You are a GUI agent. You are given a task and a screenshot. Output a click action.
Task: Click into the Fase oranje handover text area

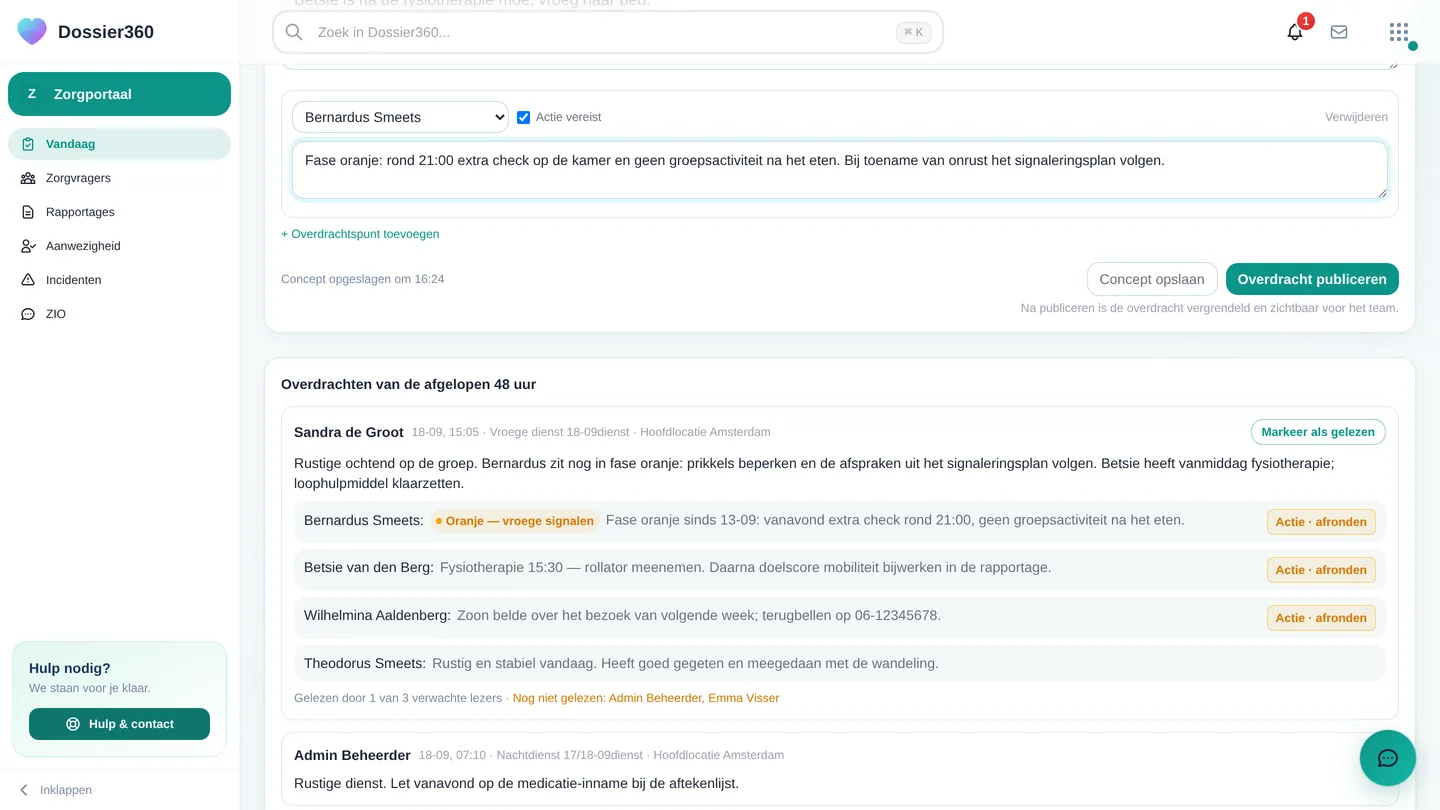pyautogui.click(x=840, y=170)
